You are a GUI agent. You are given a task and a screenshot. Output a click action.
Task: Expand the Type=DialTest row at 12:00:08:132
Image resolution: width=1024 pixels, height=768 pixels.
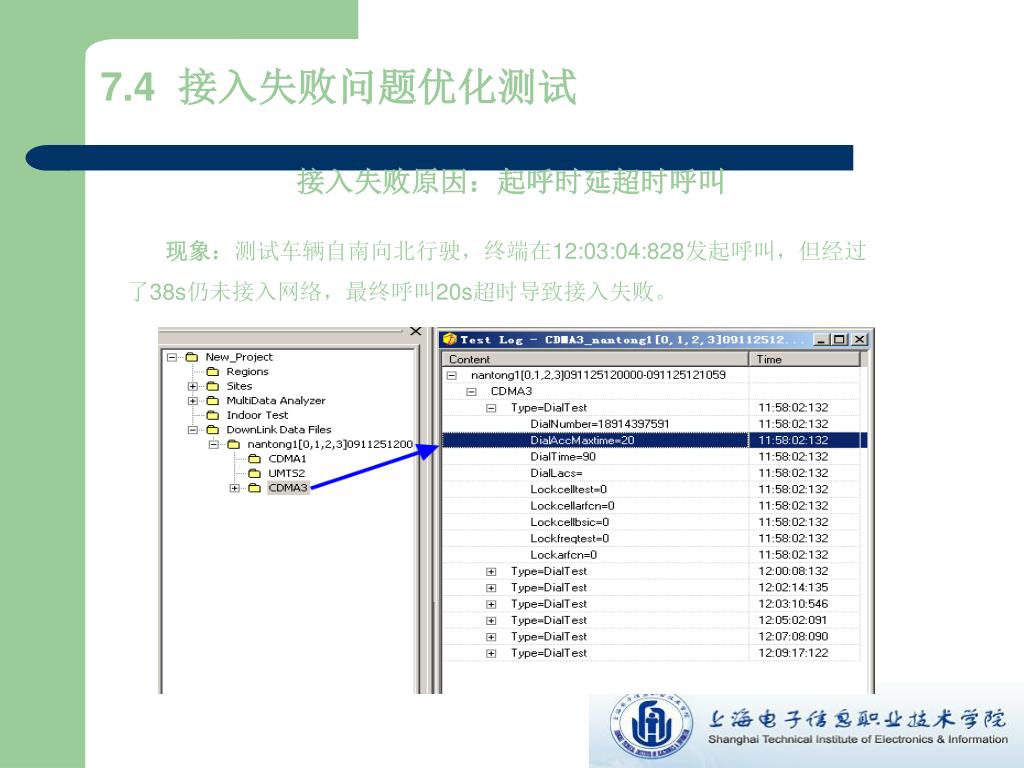click(491, 571)
